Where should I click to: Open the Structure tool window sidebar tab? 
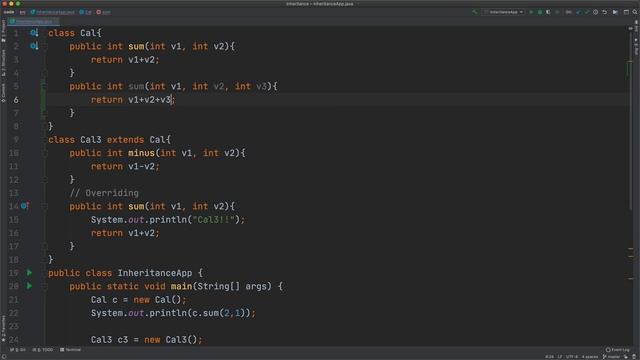3,62
